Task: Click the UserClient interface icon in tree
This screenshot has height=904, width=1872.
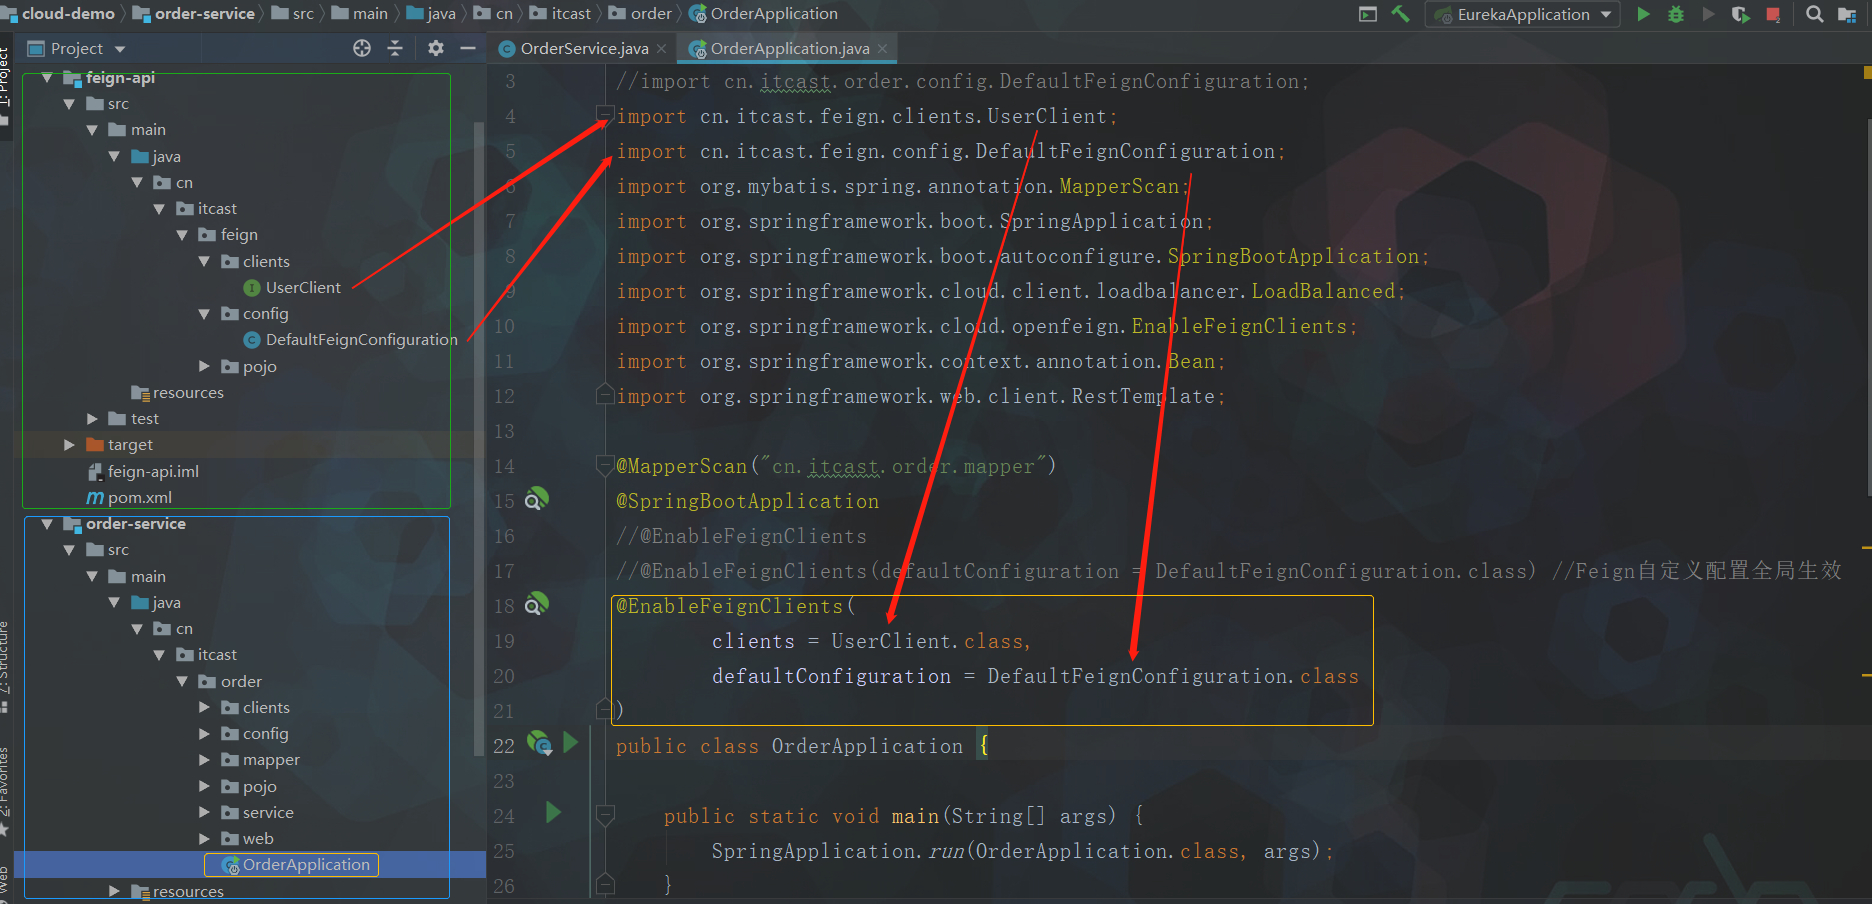Action: (x=252, y=288)
